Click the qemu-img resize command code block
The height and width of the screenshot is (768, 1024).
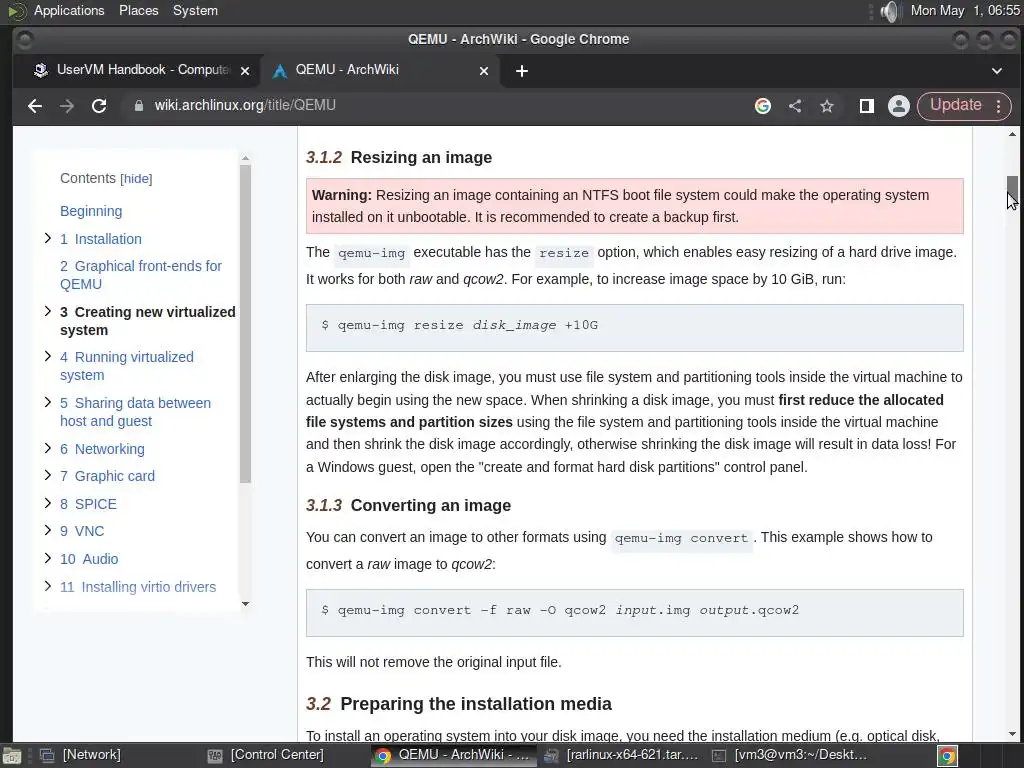pos(635,328)
